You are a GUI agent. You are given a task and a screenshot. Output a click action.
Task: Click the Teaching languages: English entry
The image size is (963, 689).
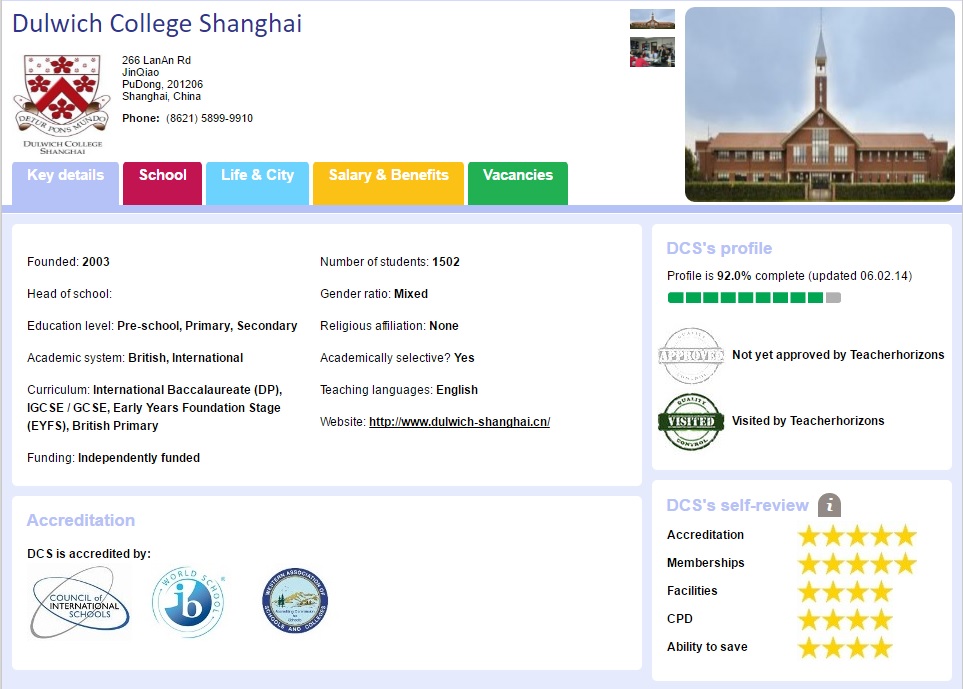tap(399, 390)
